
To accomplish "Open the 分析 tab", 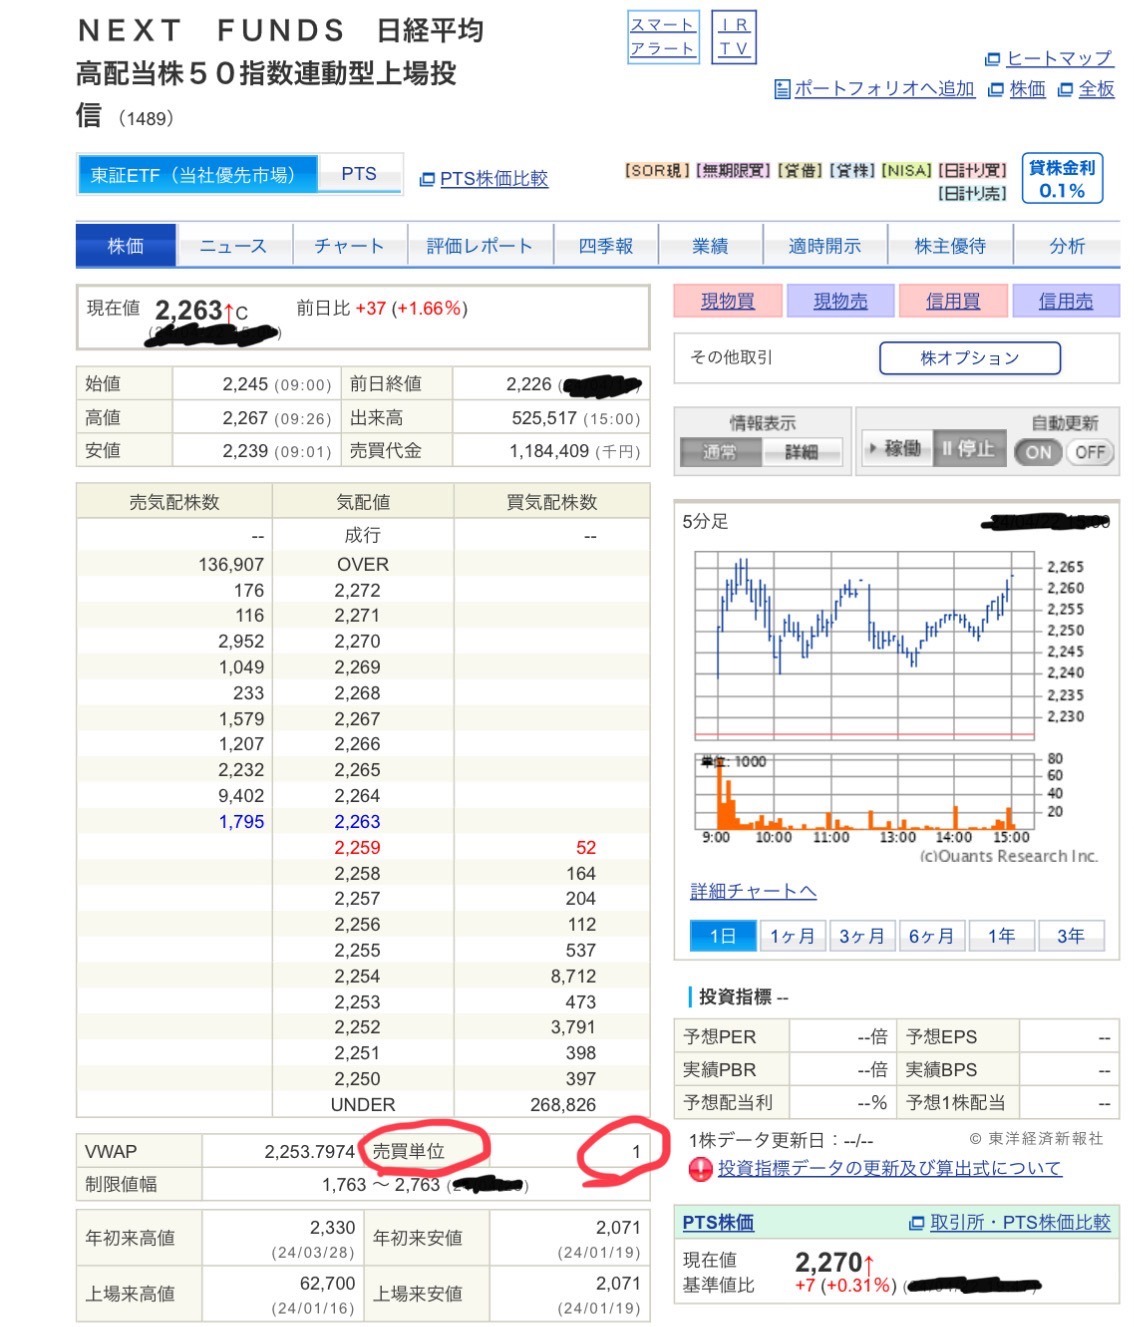I will (1067, 246).
